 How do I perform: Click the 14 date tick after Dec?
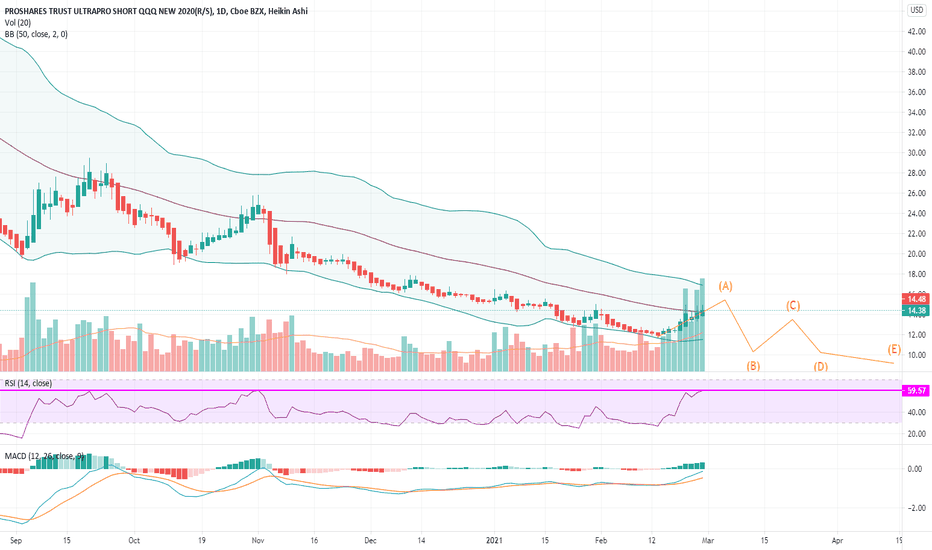tap(421, 540)
